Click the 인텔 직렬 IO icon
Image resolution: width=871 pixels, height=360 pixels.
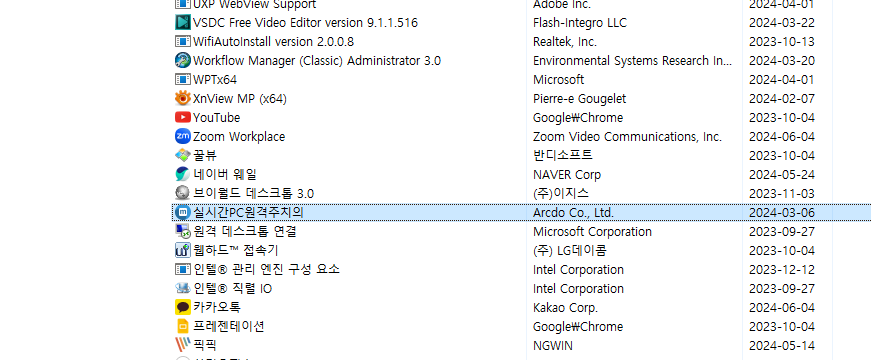tap(182, 288)
